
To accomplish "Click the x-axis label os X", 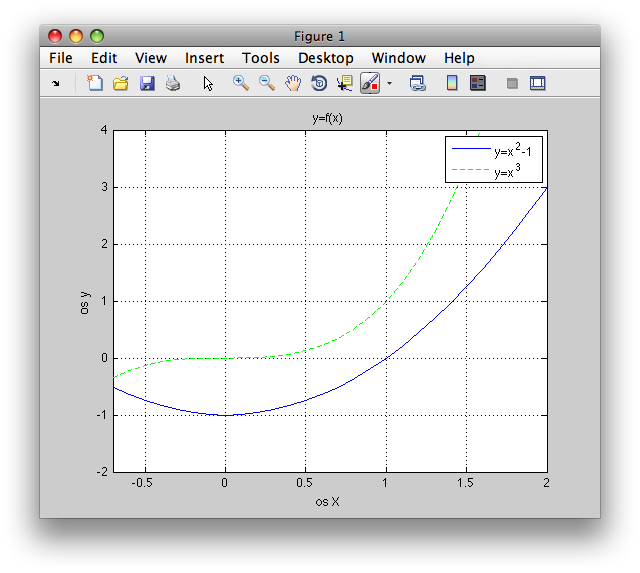I will coord(327,502).
